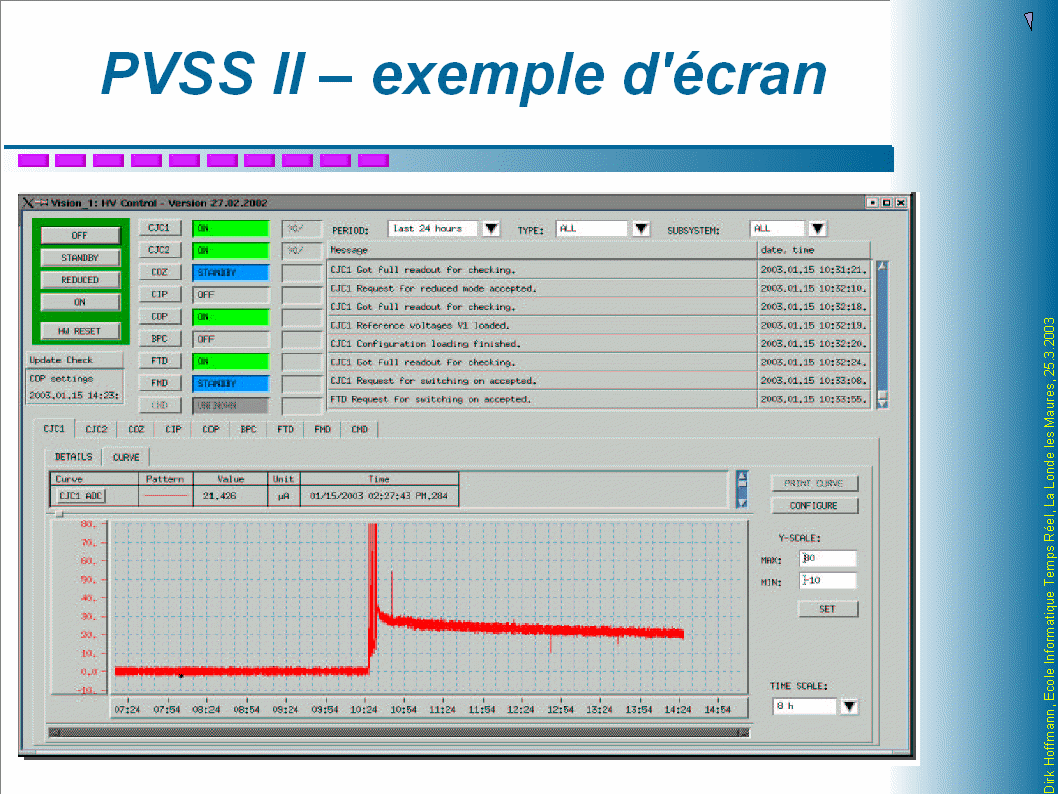Focus the Y-scale MAX input field
This screenshot has width=1058, height=794.
(828, 559)
